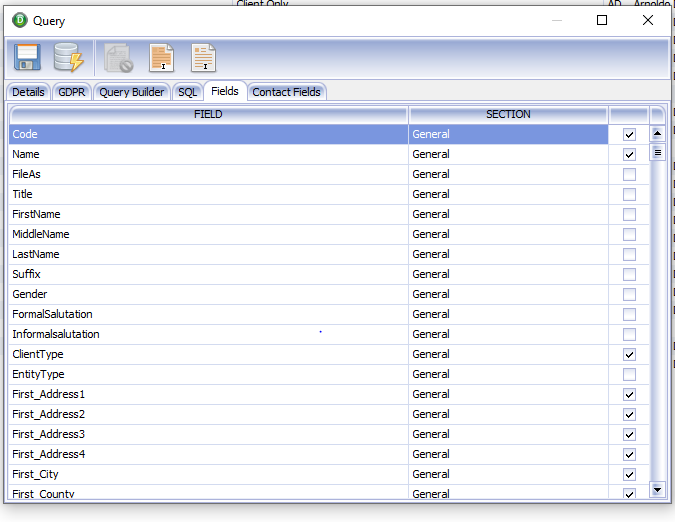Uncheck the Code field checkbox
675x522 pixels.
pos(629,134)
